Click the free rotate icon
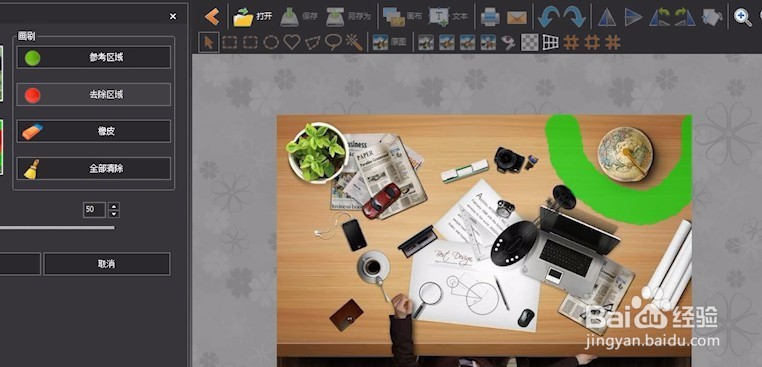Image resolution: width=762 pixels, height=367 pixels. [x=712, y=17]
